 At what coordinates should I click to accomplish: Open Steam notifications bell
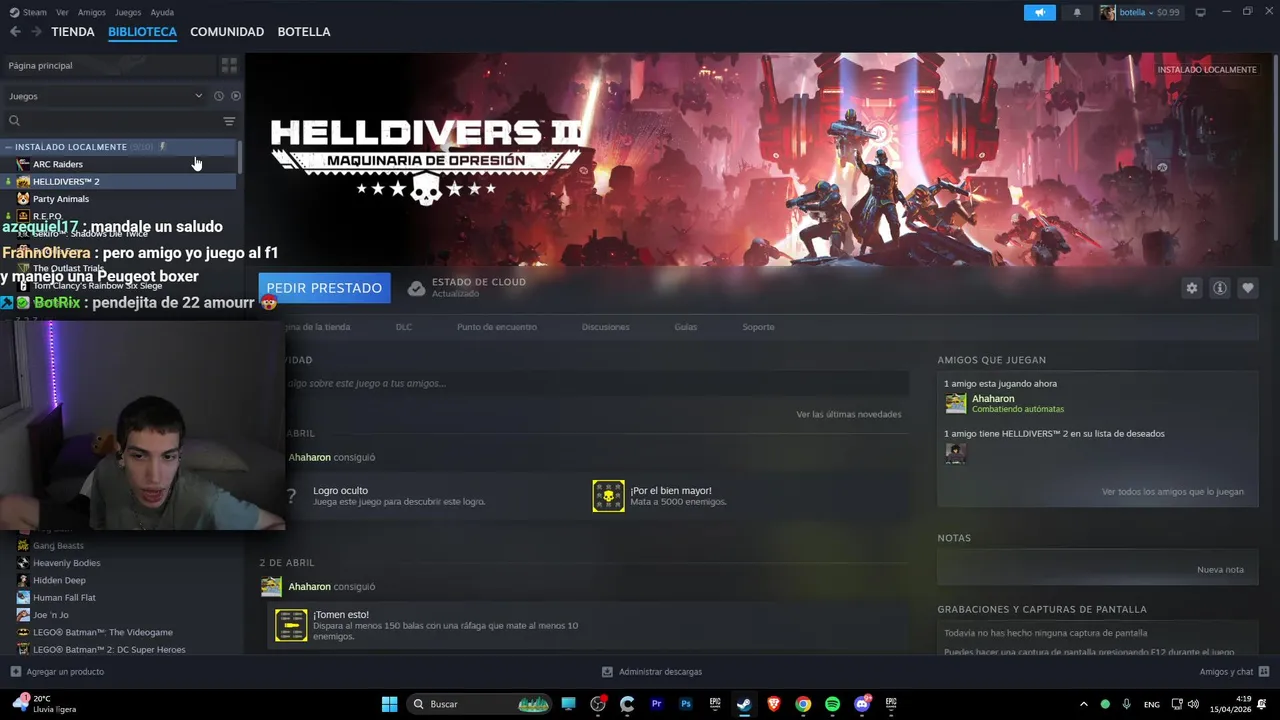coord(1077,12)
